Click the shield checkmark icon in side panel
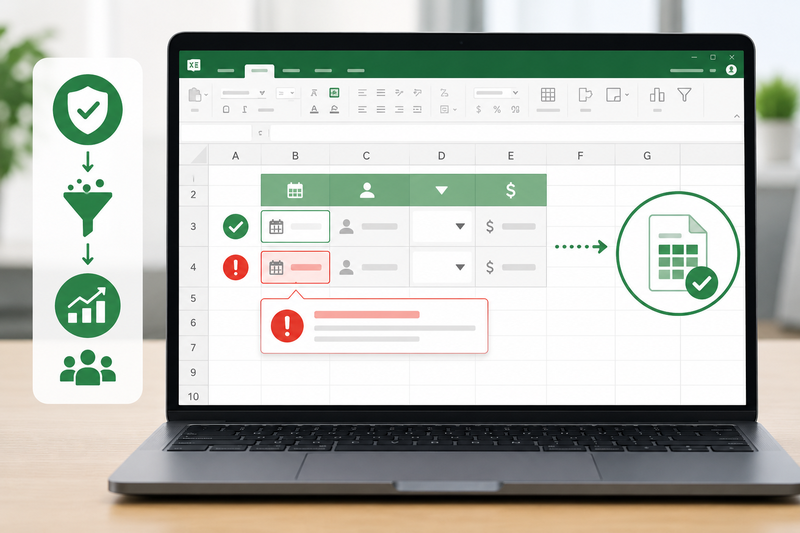The image size is (800, 533). pyautogui.click(x=88, y=109)
